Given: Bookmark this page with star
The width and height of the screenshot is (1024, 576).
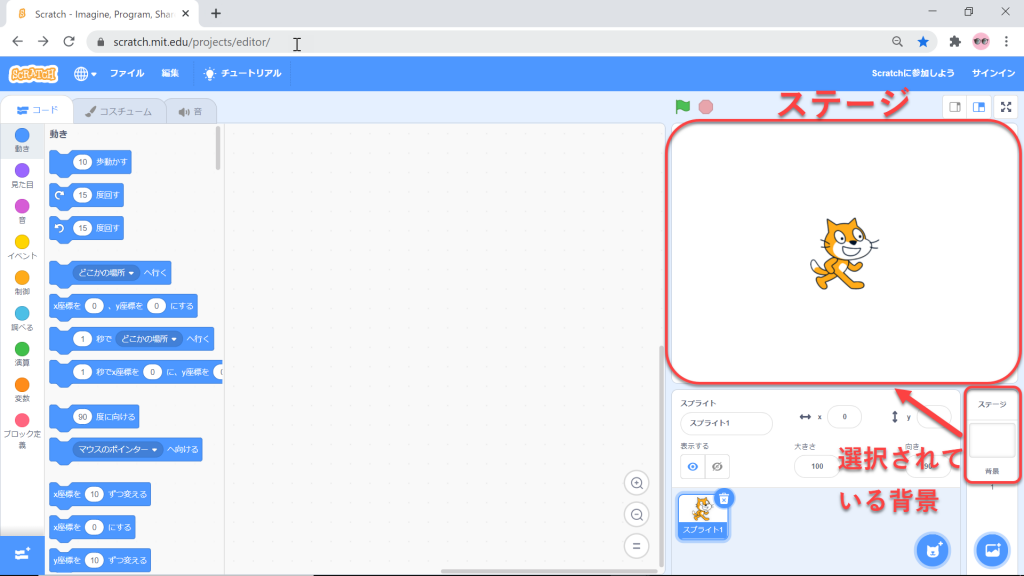Looking at the screenshot, I should tap(923, 42).
